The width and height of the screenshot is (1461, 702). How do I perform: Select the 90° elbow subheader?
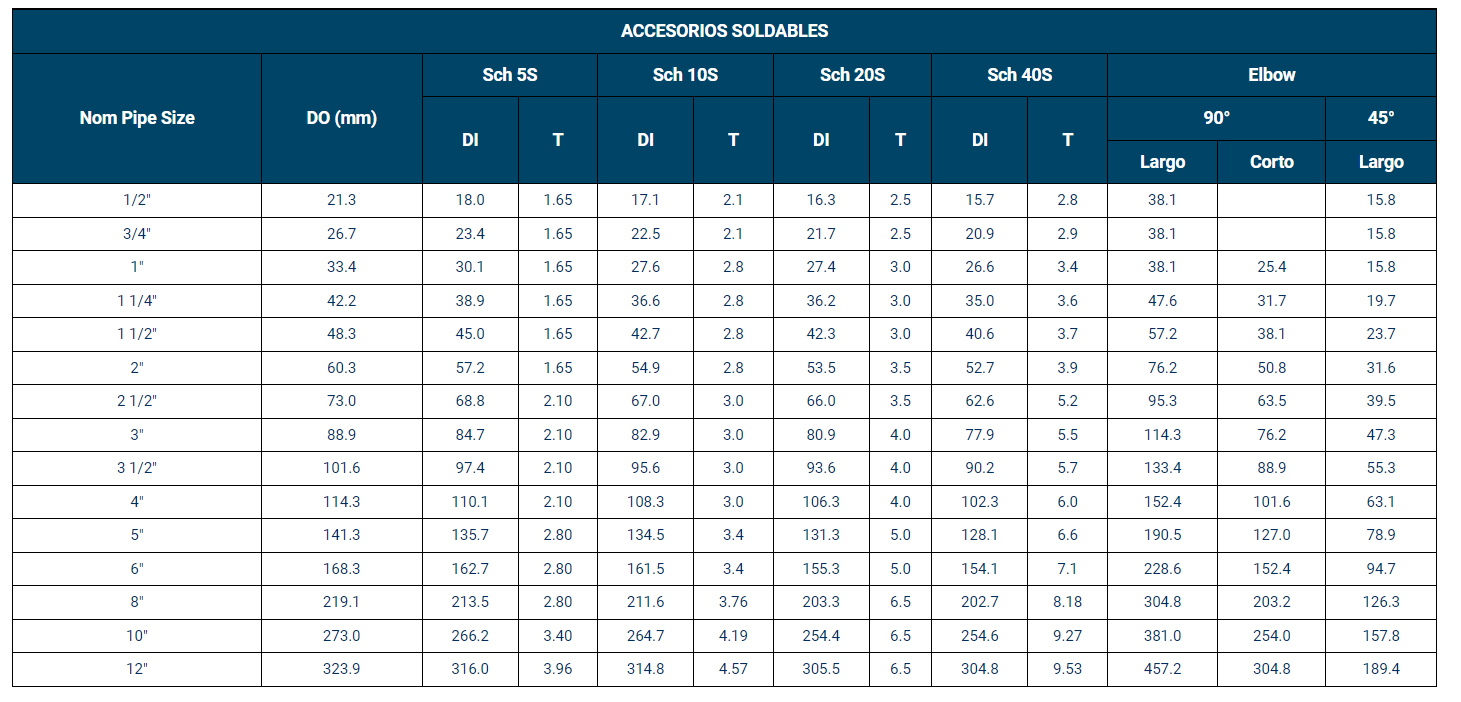1216,118
